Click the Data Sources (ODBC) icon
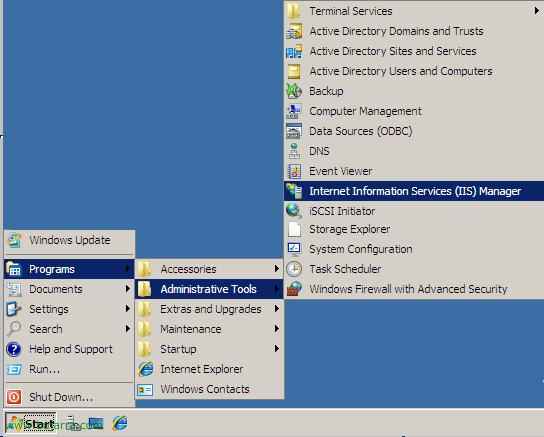 coord(294,131)
